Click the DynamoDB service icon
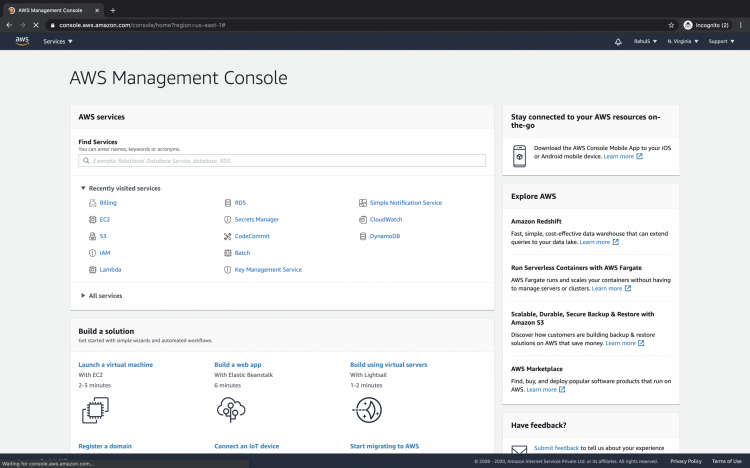This screenshot has width=750, height=468. pos(363,236)
